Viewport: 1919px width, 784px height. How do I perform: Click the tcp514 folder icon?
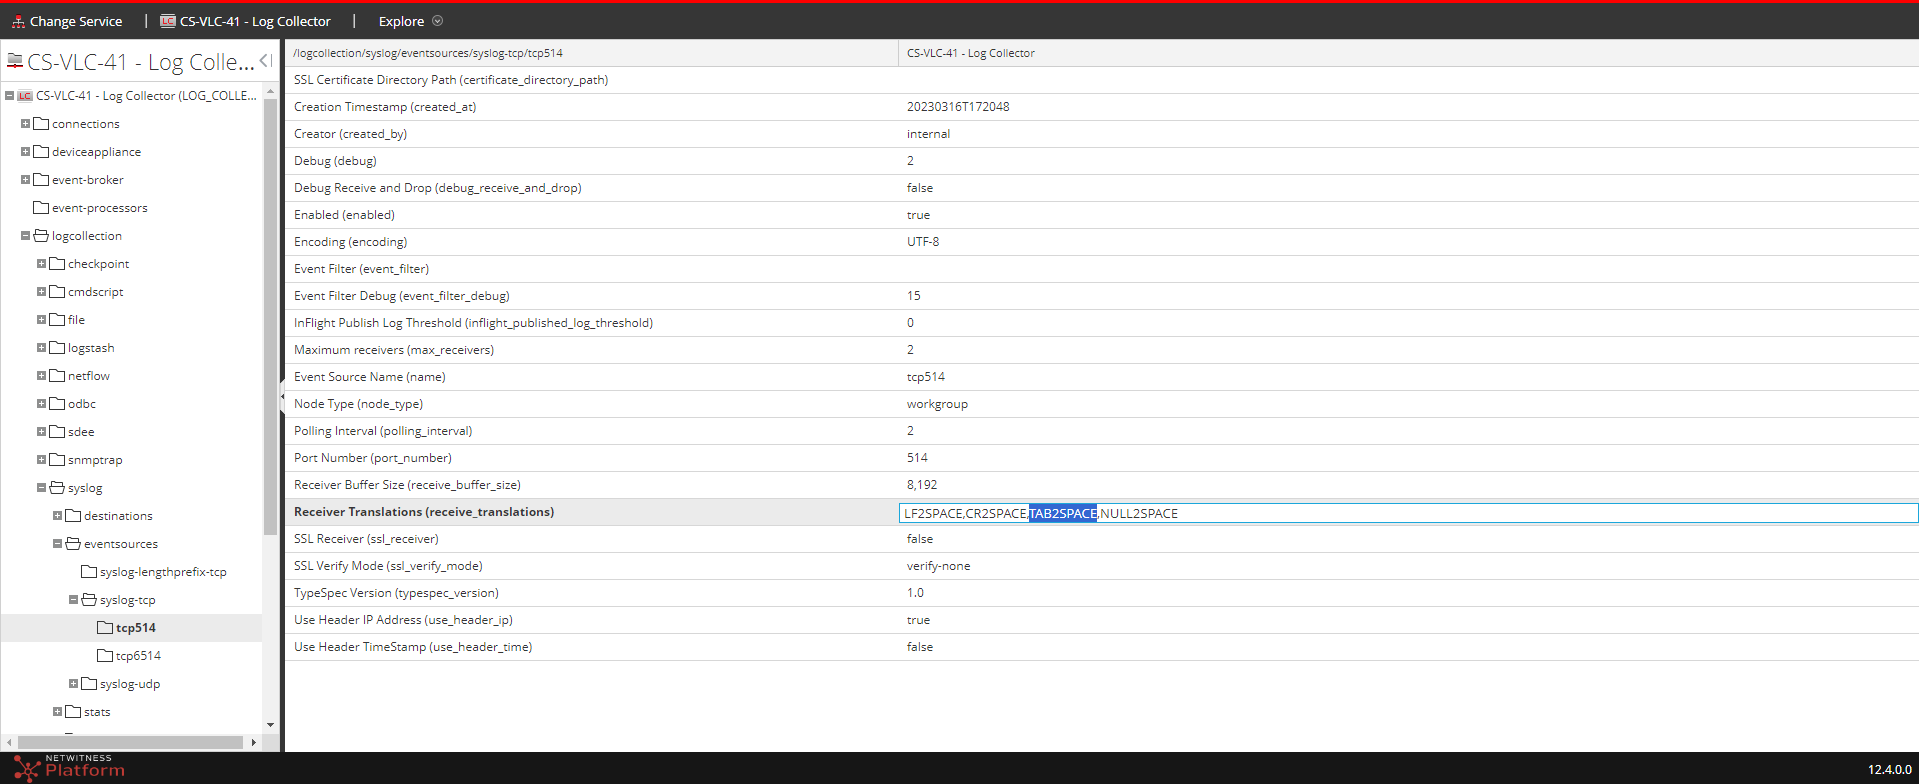pyautogui.click(x=105, y=628)
